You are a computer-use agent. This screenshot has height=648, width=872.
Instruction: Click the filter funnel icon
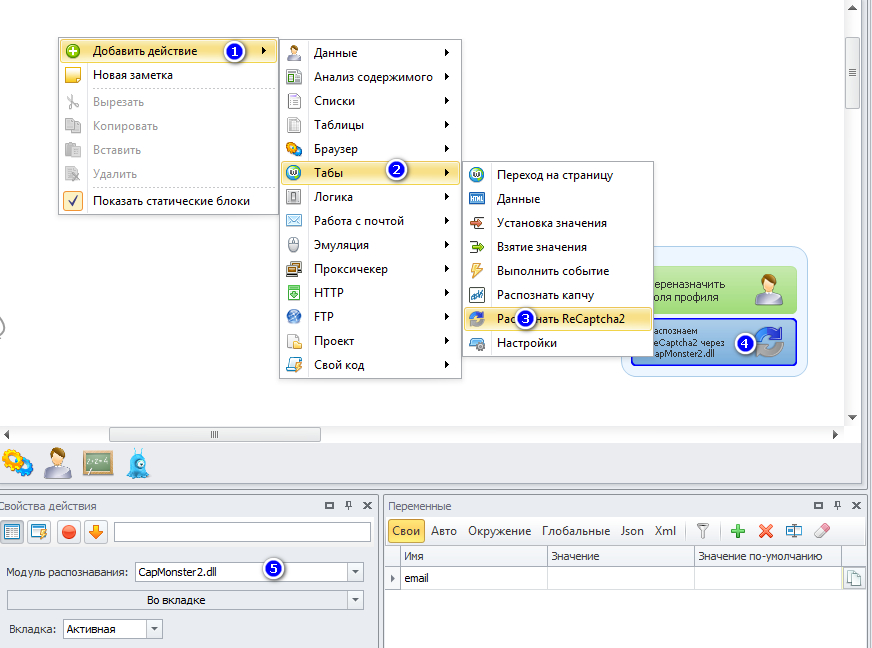tap(703, 531)
